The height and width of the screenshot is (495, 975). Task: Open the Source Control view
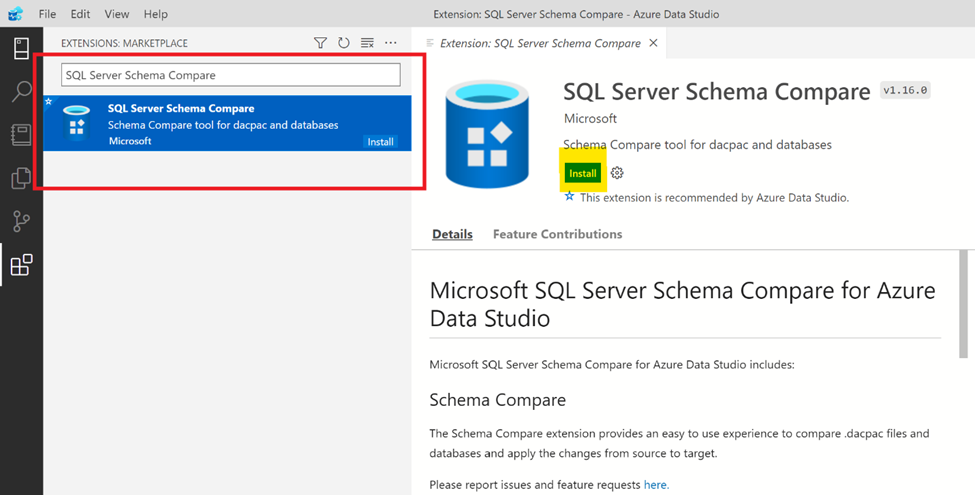click(x=21, y=222)
